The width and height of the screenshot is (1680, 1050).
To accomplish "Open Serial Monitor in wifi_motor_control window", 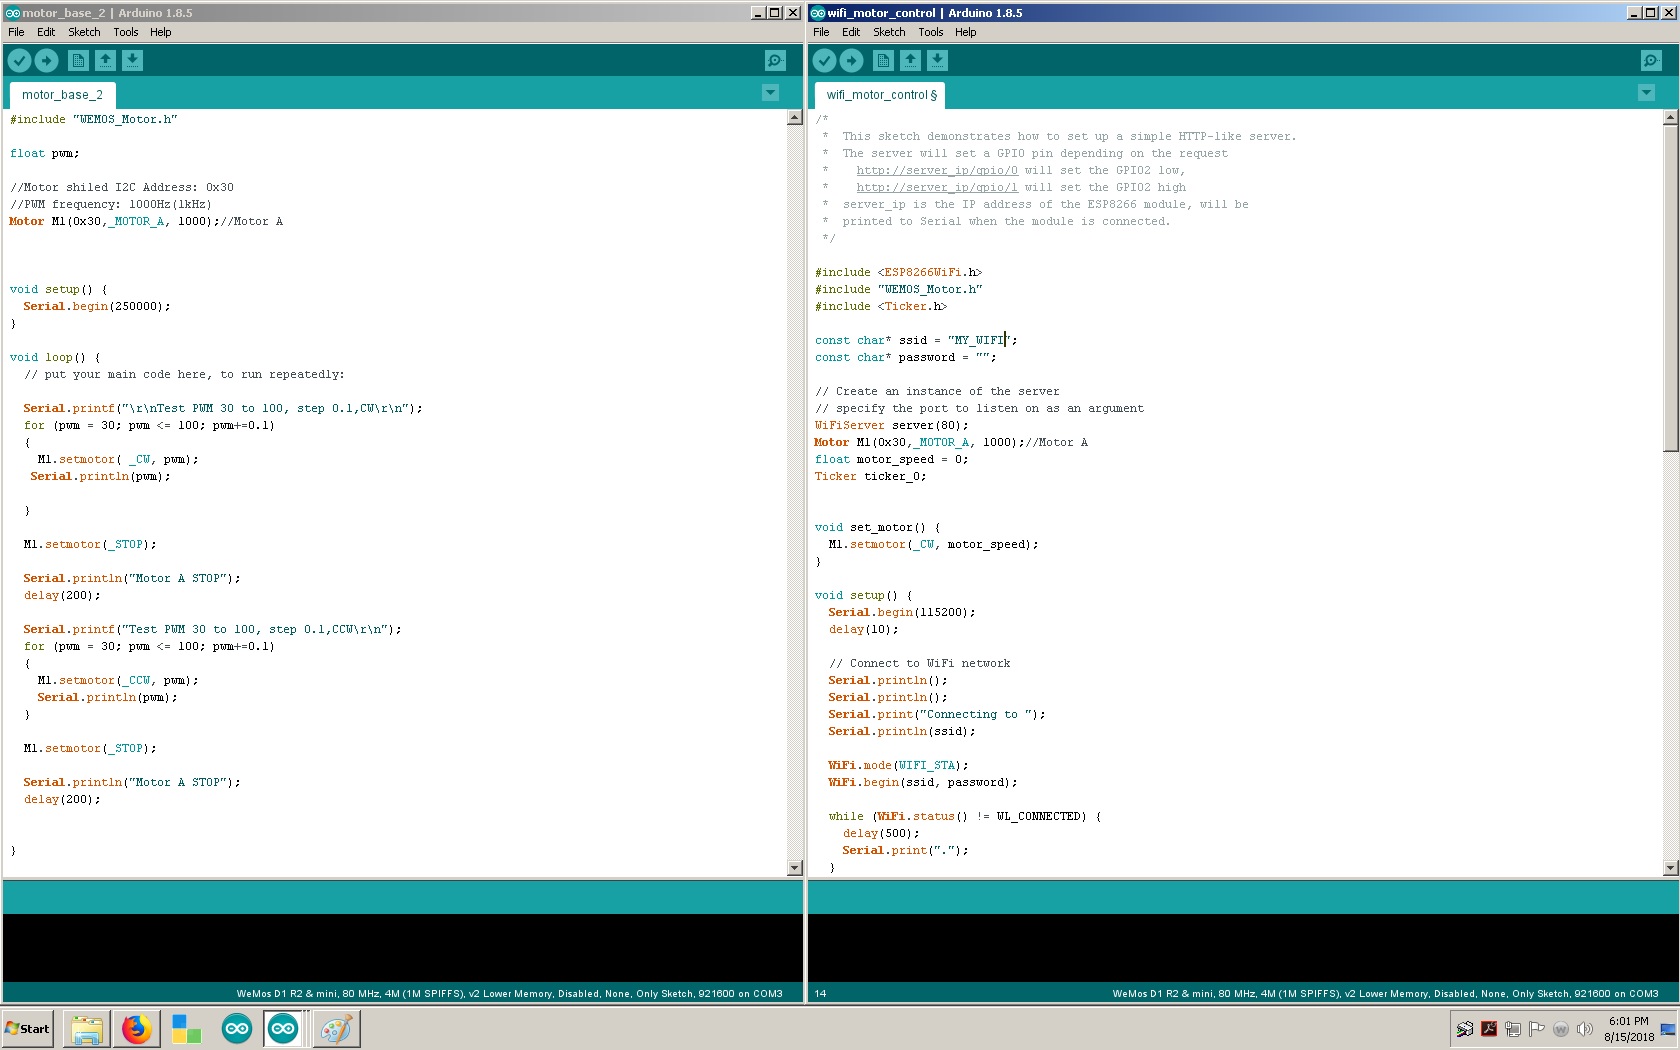I will pos(1651,61).
